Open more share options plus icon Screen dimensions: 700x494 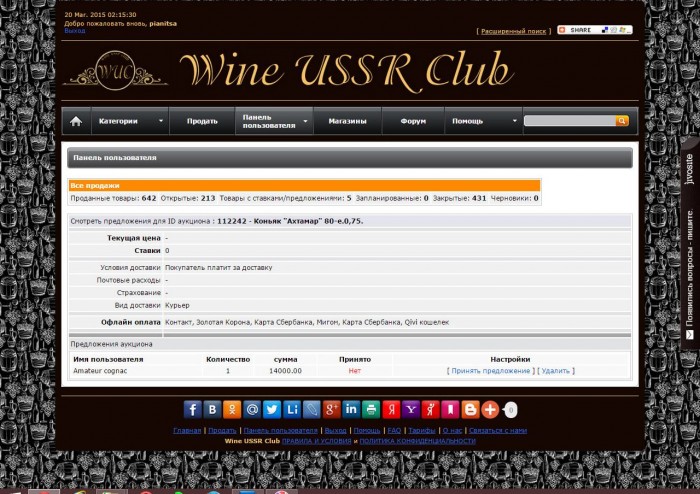[x=490, y=410]
